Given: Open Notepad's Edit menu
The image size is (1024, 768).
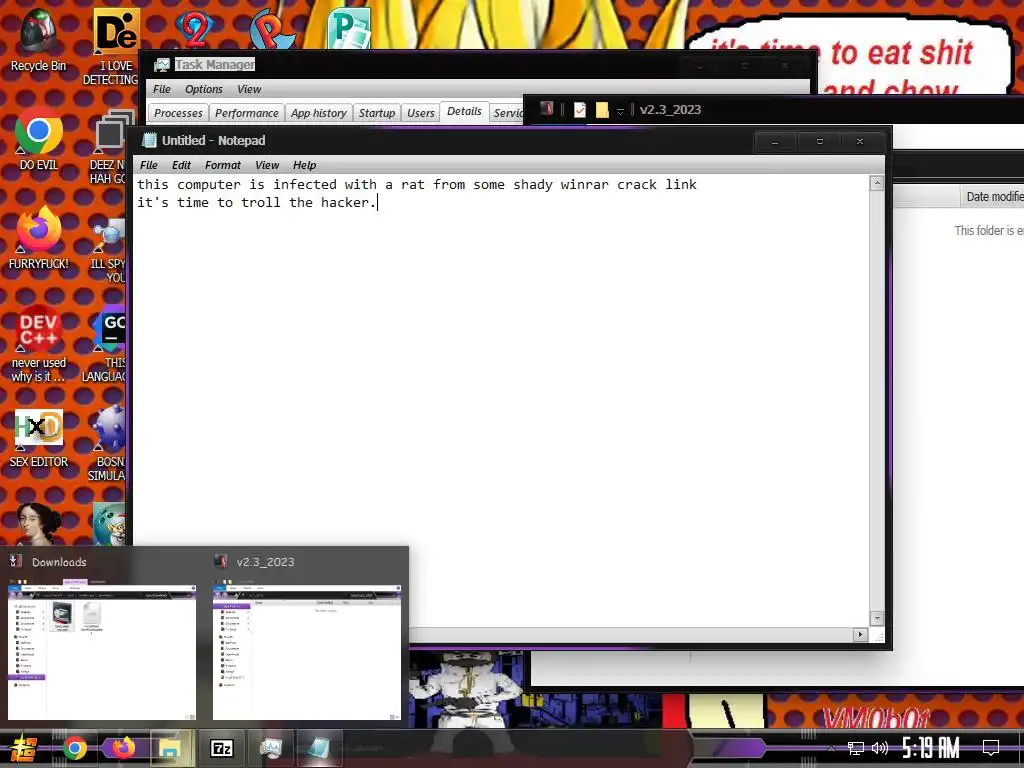Looking at the screenshot, I should pos(181,165).
